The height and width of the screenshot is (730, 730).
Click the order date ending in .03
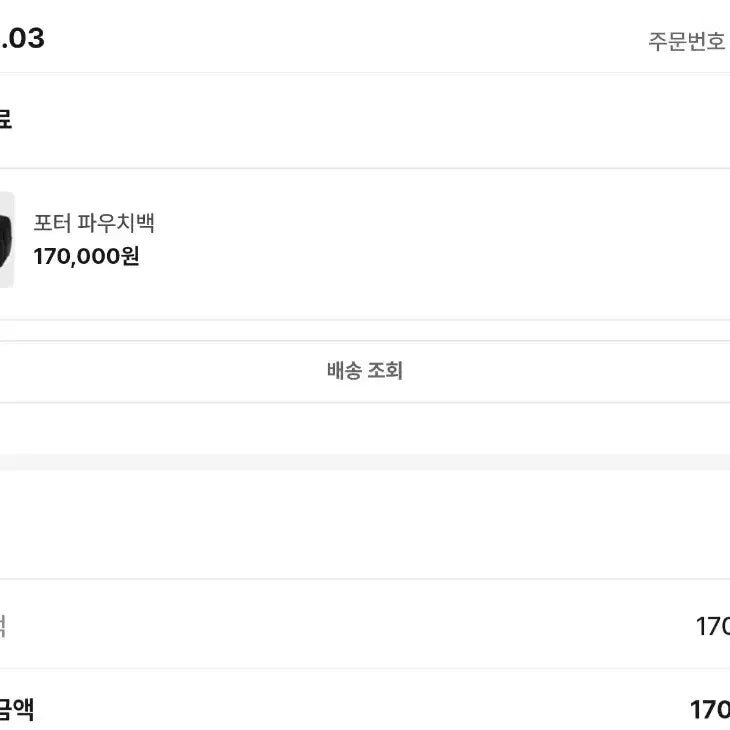[22, 39]
